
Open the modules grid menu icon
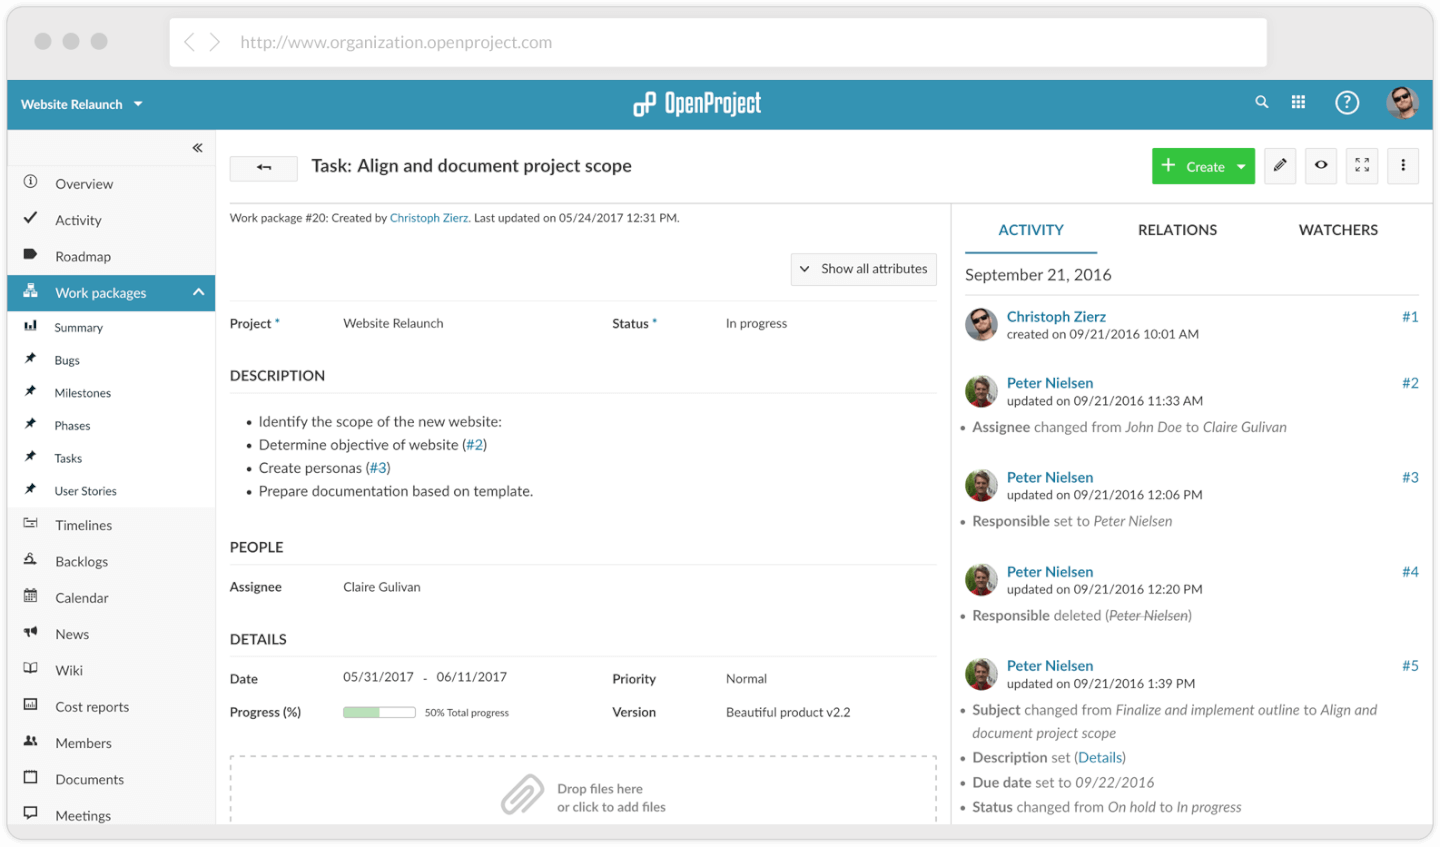[x=1298, y=102]
